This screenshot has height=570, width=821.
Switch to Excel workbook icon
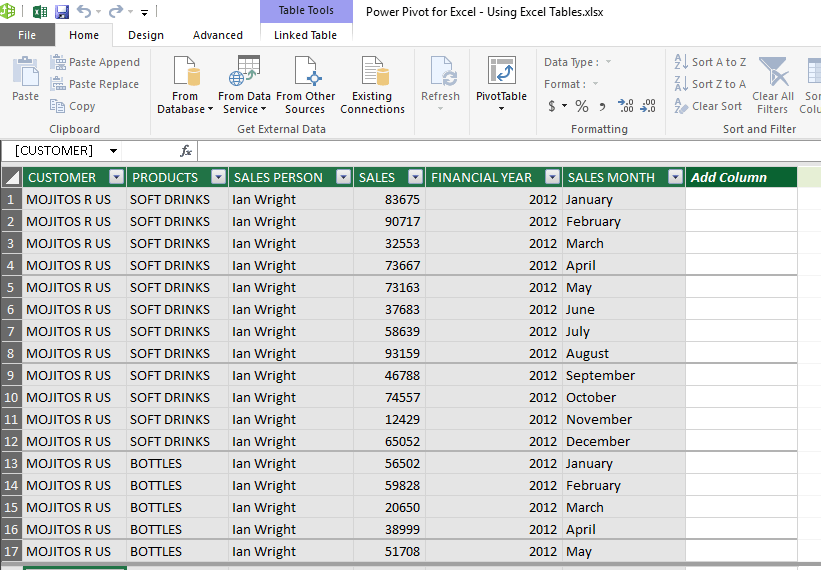[40, 12]
